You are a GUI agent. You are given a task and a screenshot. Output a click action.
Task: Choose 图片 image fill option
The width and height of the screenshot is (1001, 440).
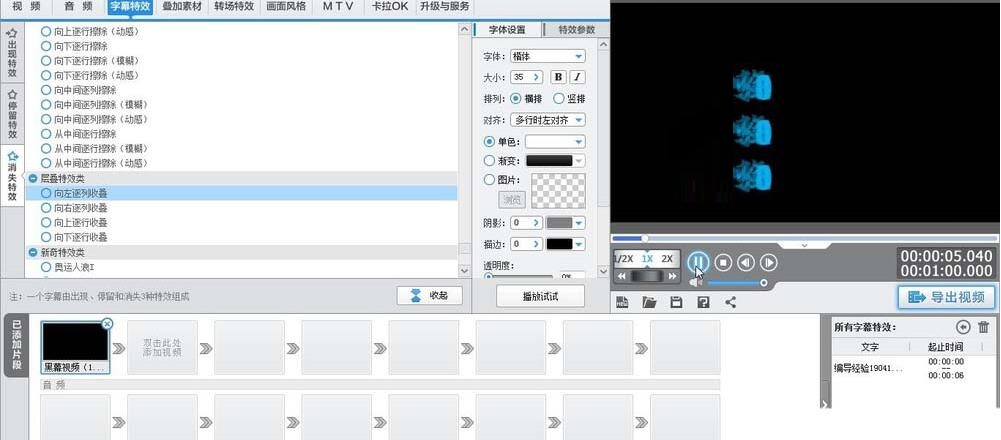pyautogui.click(x=502, y=180)
